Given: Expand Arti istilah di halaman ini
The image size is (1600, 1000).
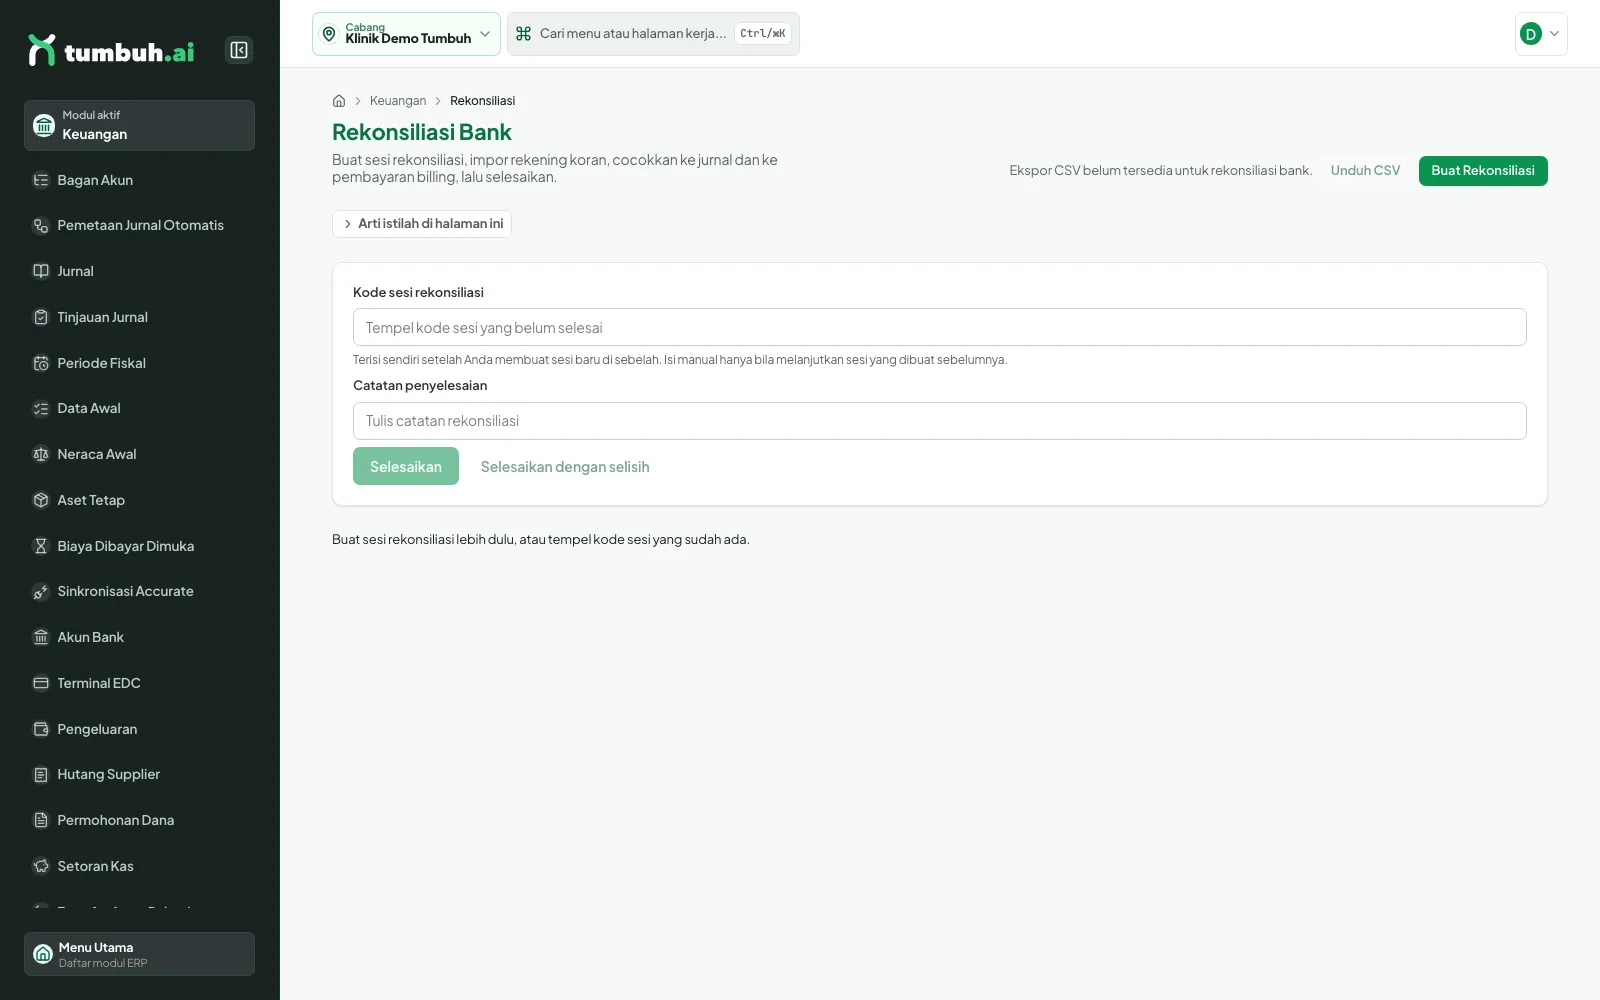Looking at the screenshot, I should 422,224.
